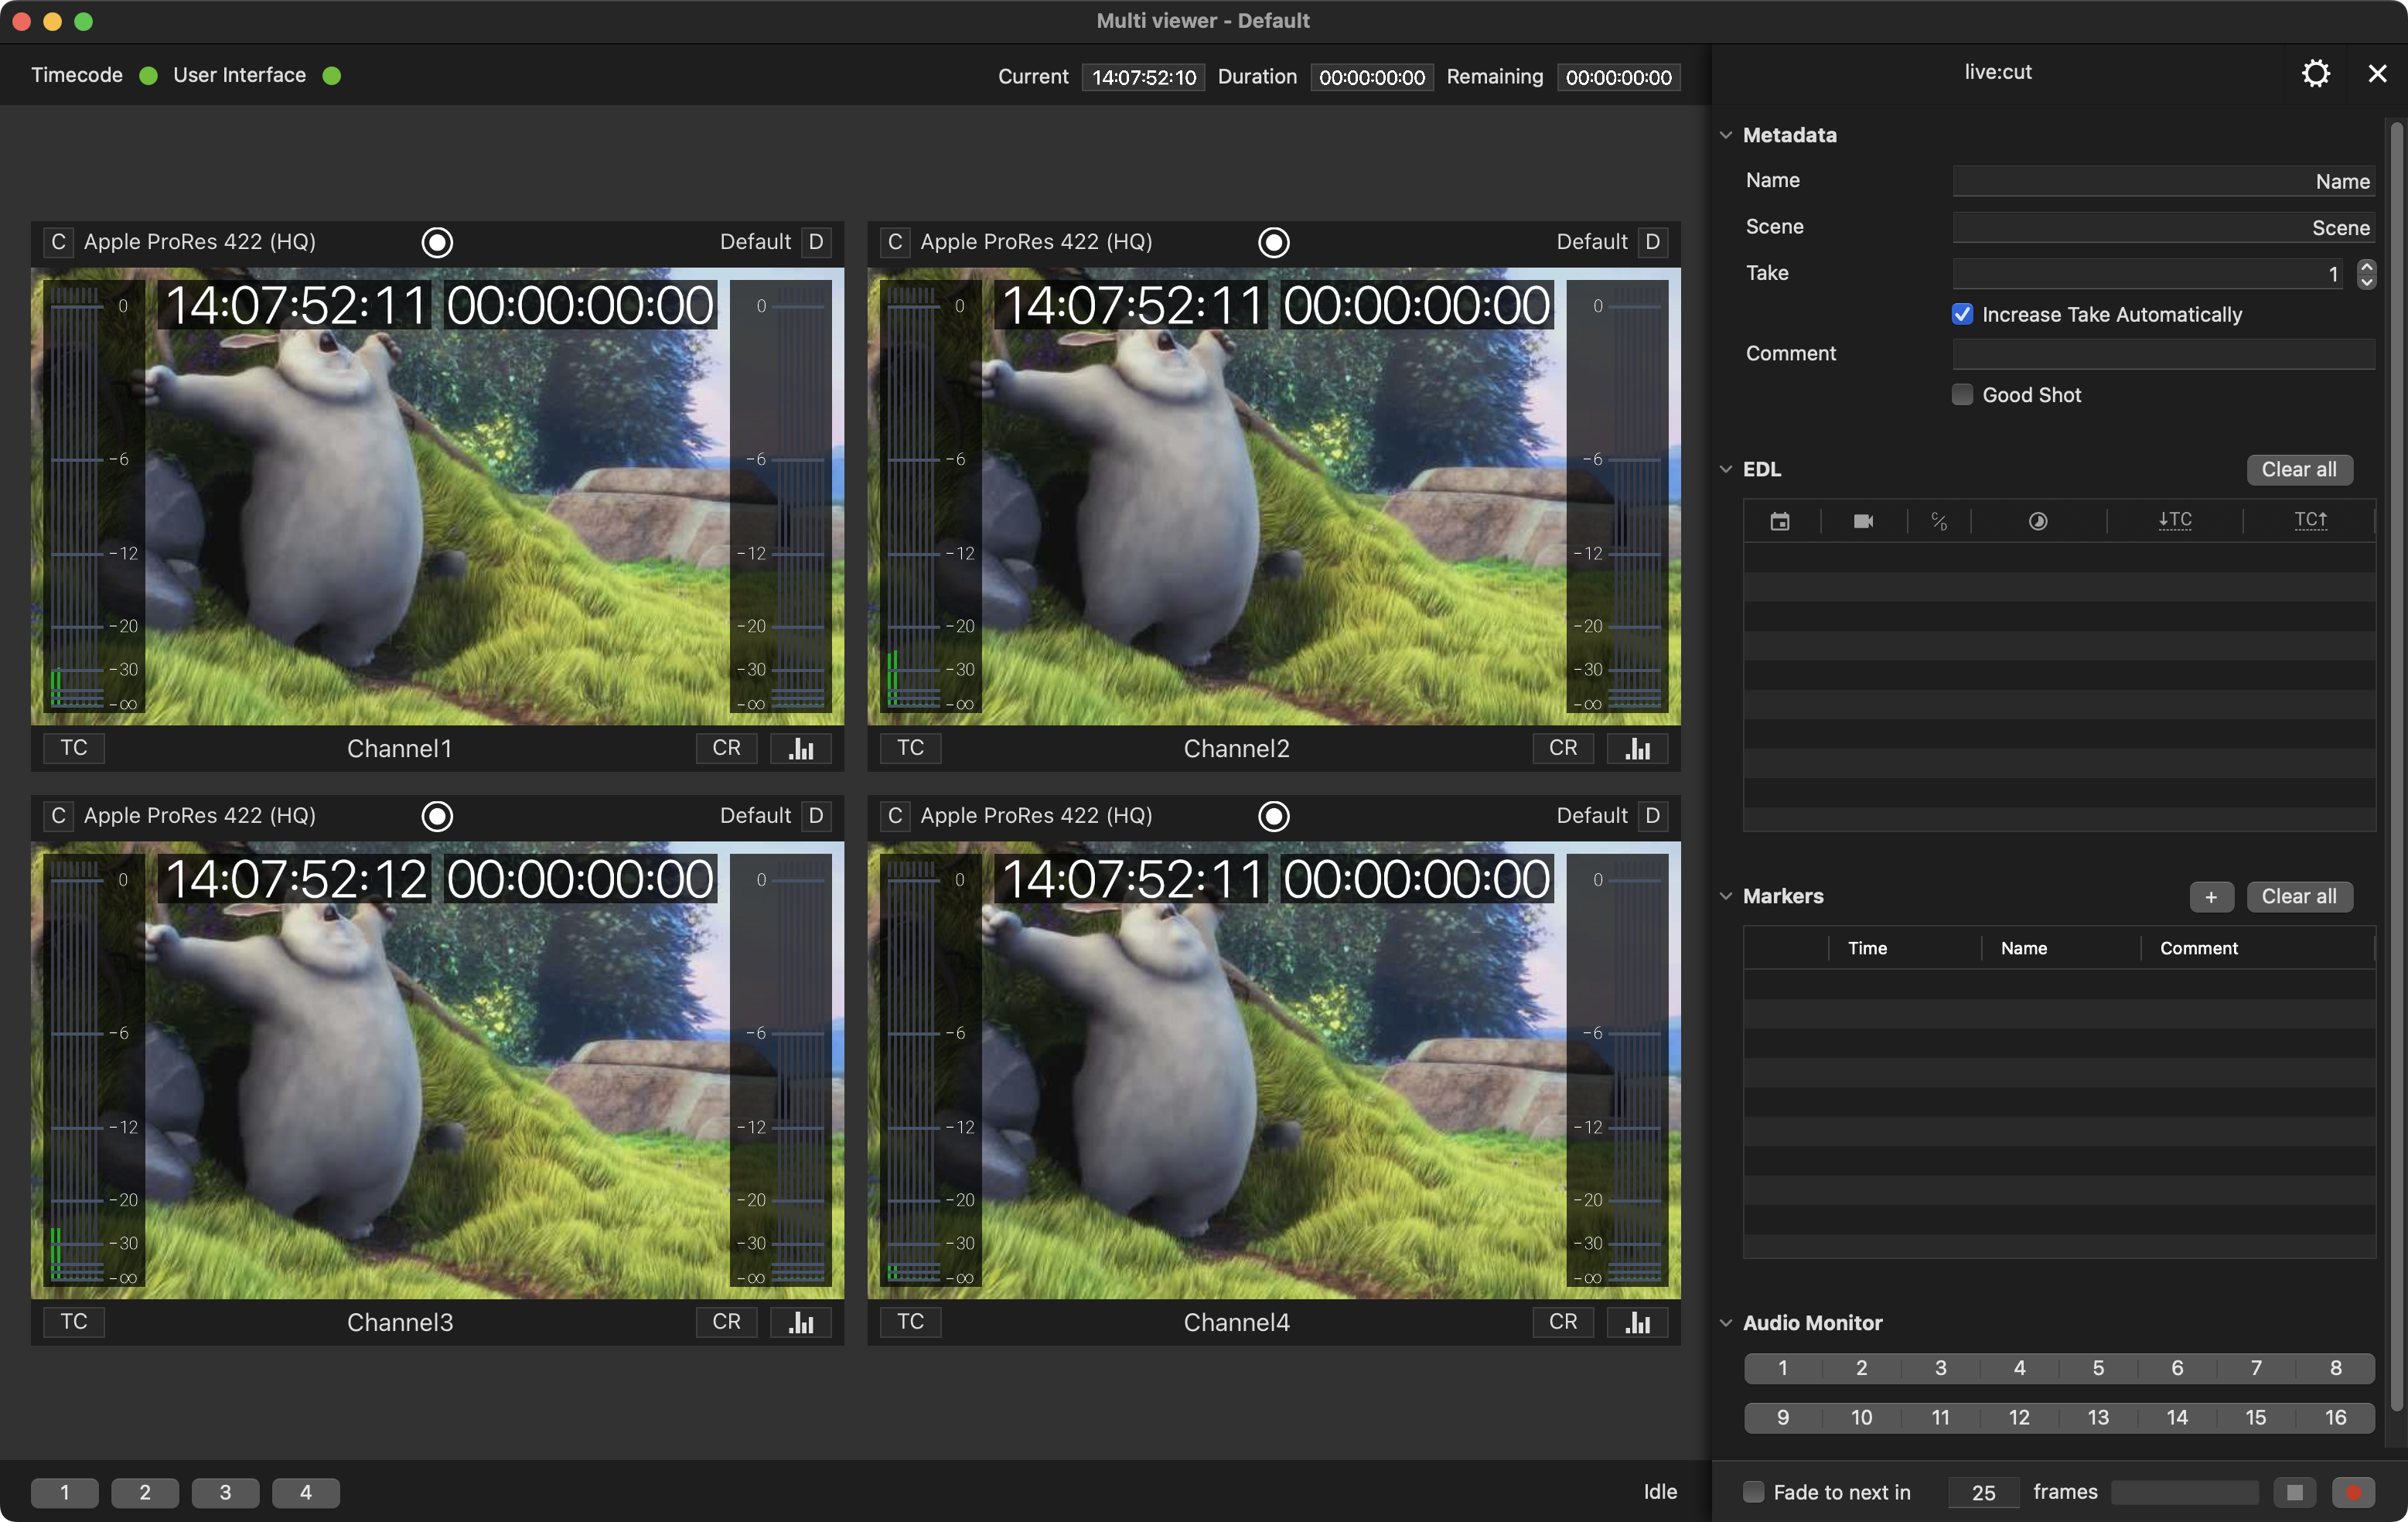The image size is (2408, 1522).
Task: Collapse the EDL section
Action: pyautogui.click(x=1726, y=469)
